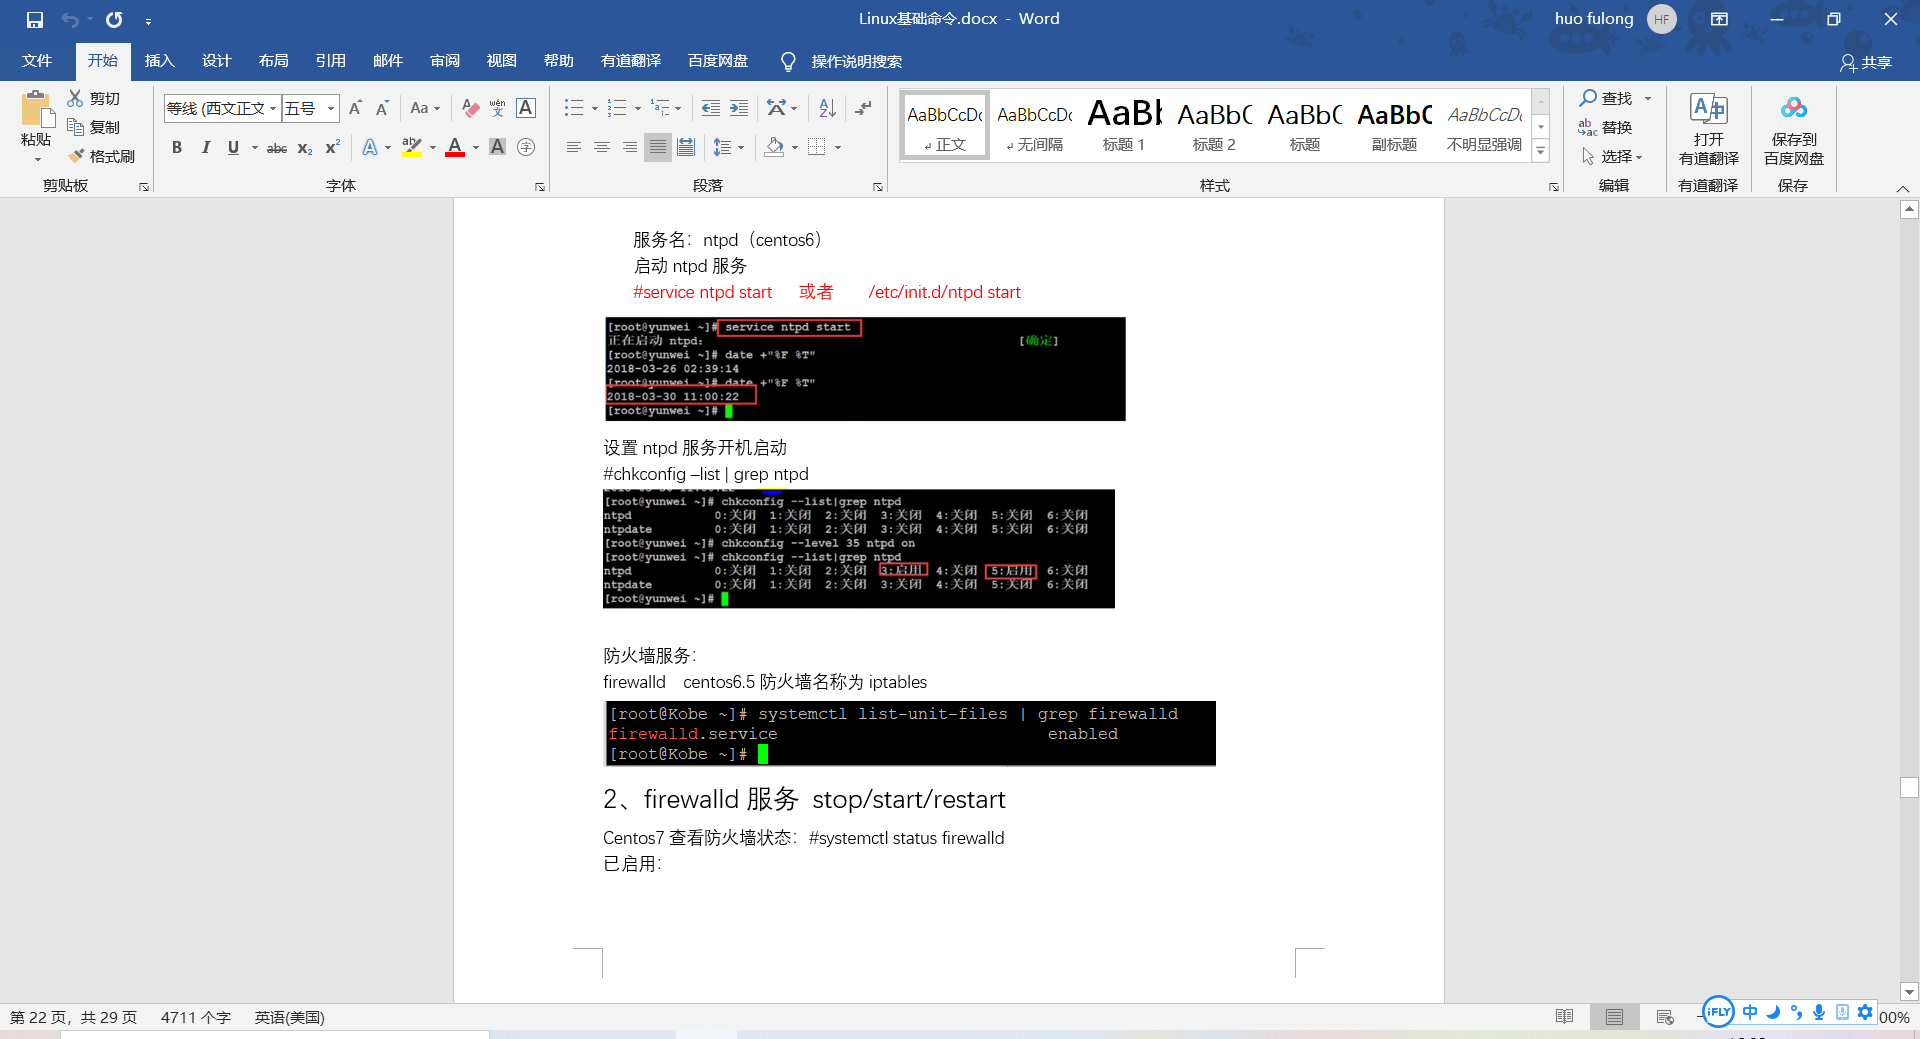Open the 审阅 ribbon tab

click(x=445, y=61)
